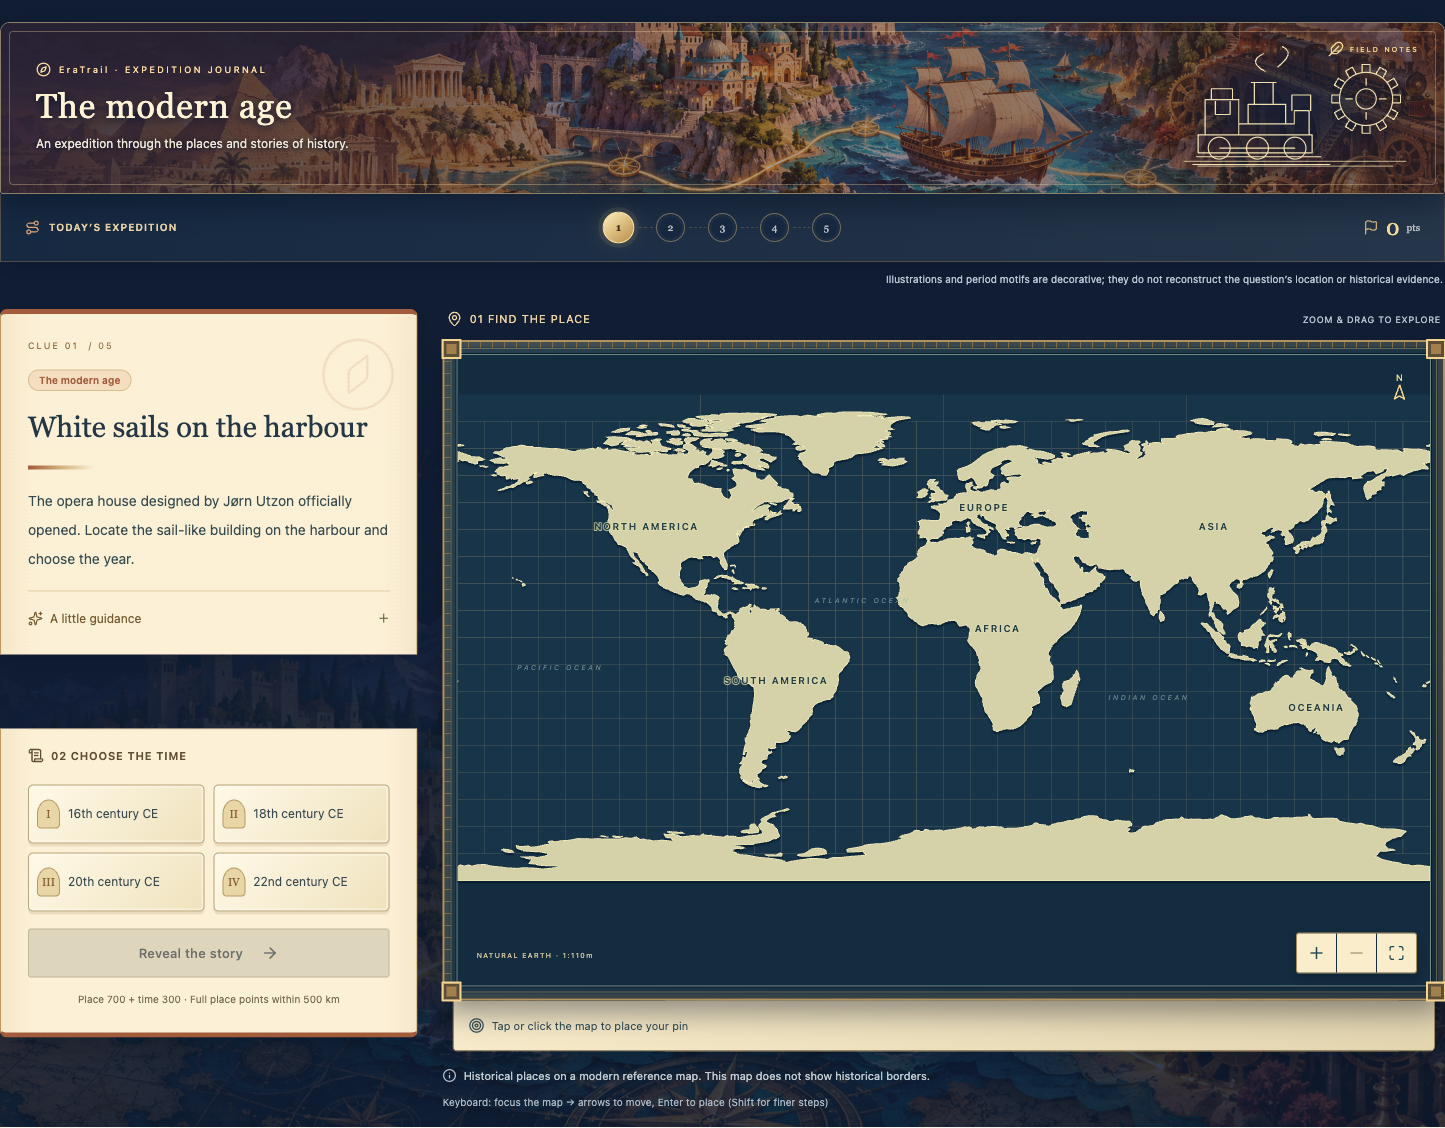The width and height of the screenshot is (1445, 1128).
Task: Click the Field Notes feather icon
Action: coord(1336,49)
